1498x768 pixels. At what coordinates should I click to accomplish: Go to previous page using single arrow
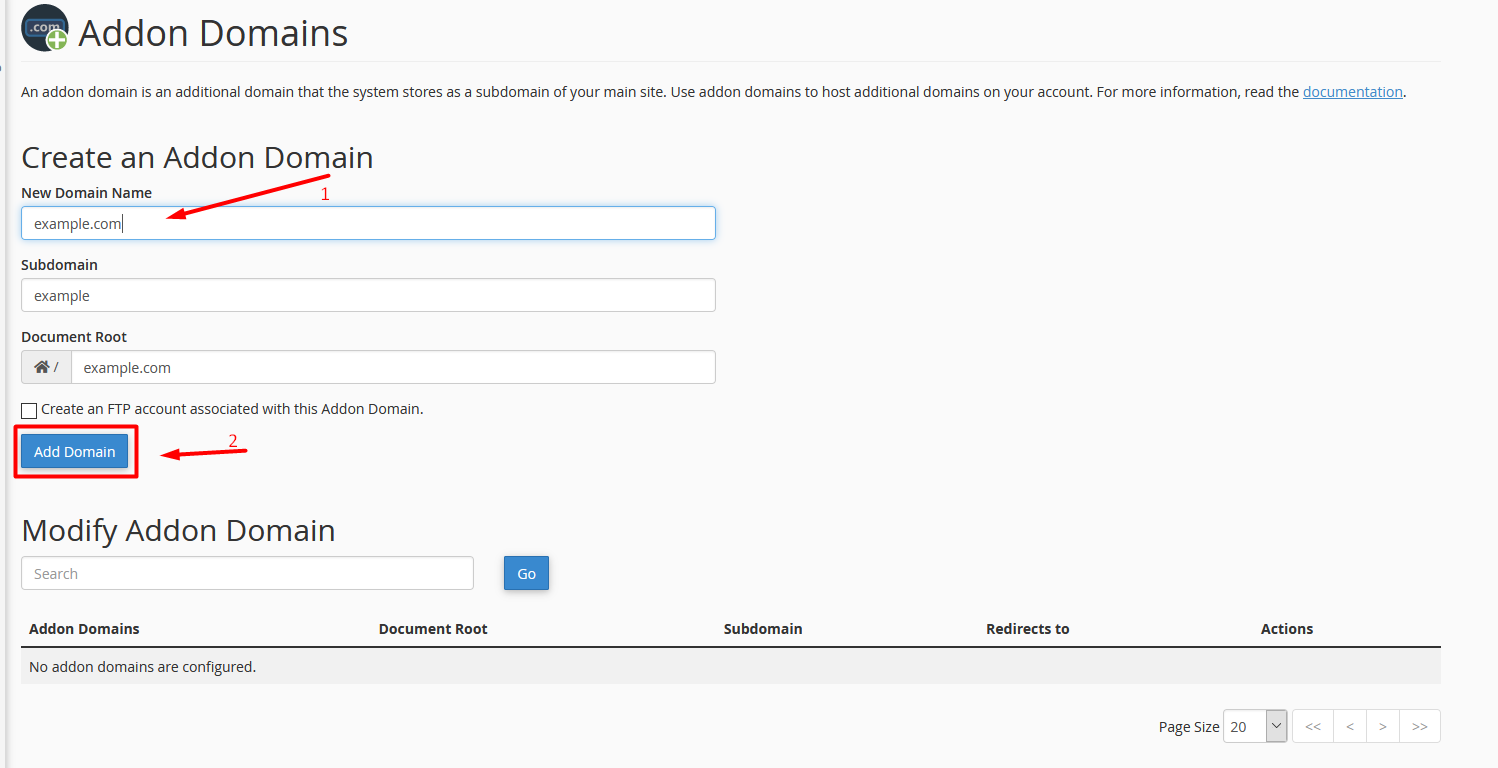1349,727
